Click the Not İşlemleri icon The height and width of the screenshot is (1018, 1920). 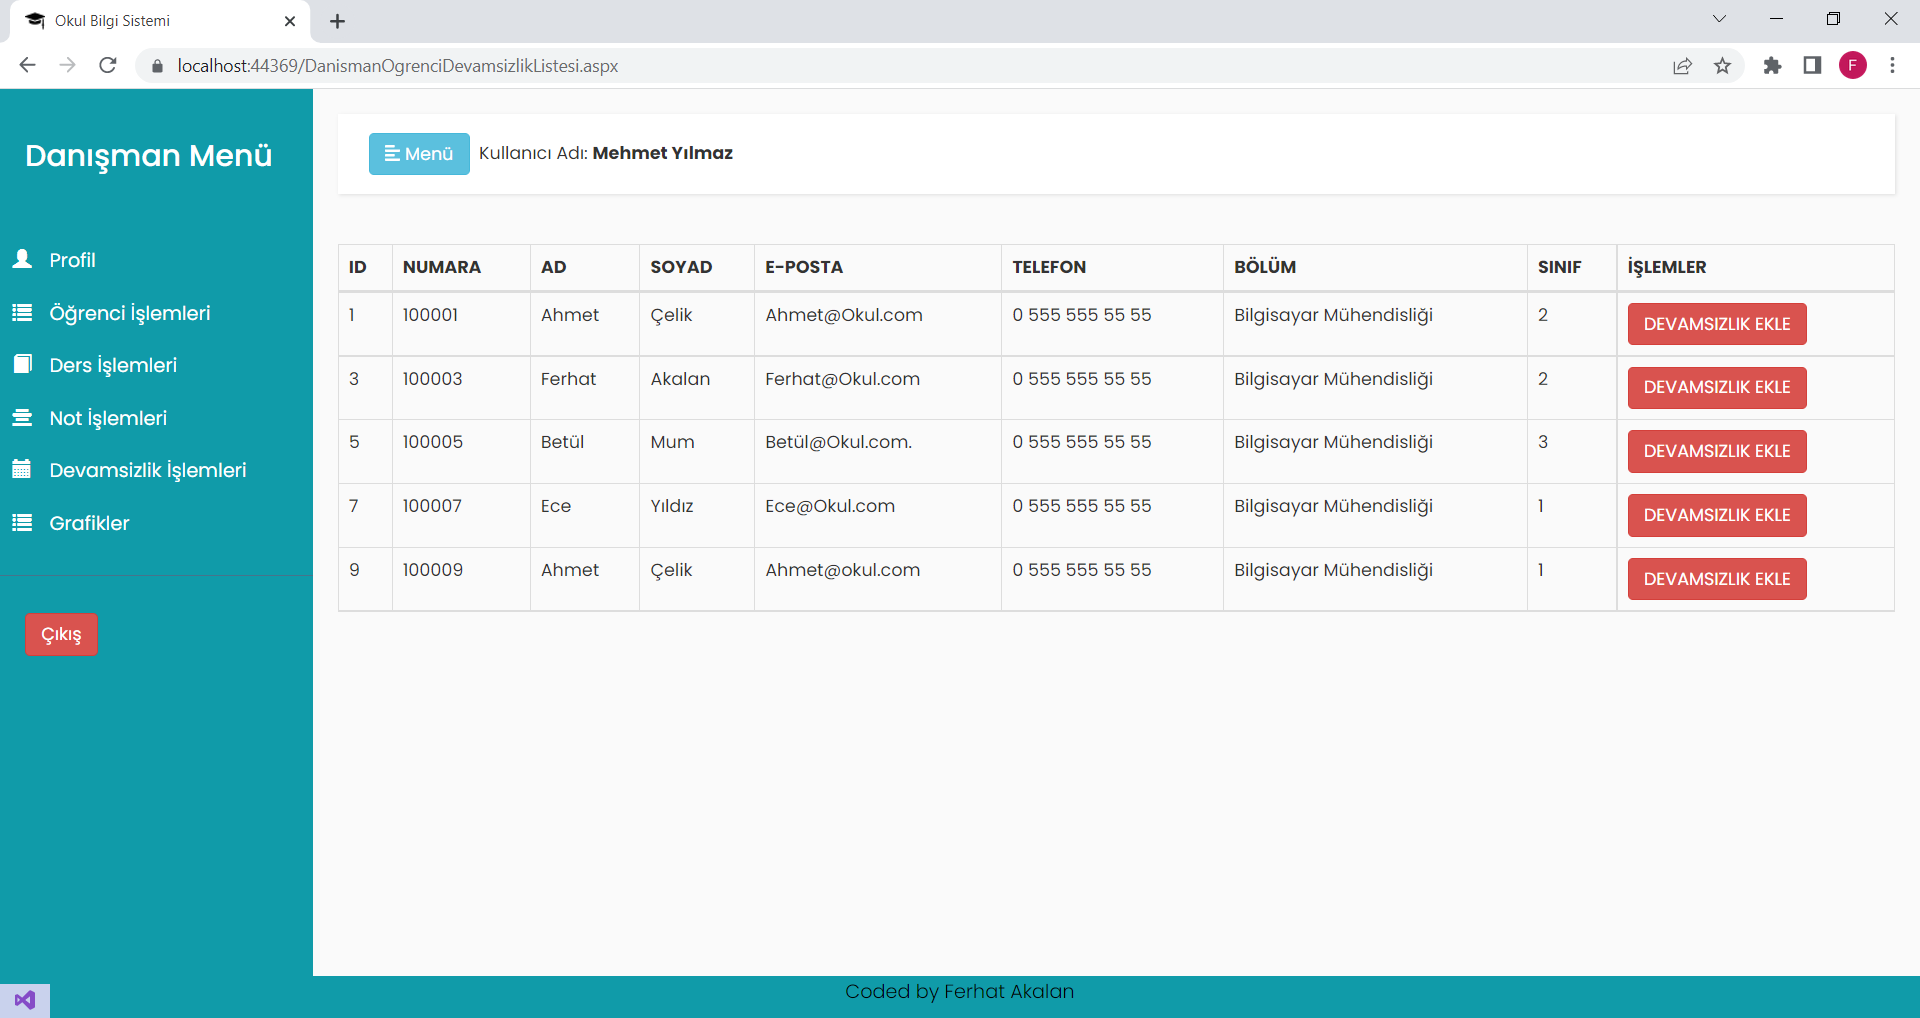(22, 417)
